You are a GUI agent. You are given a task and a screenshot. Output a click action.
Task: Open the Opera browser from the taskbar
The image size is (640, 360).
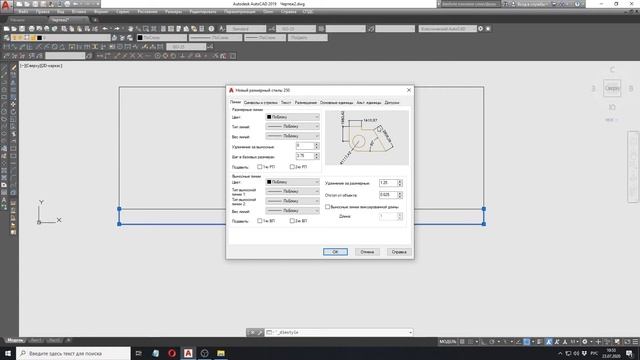click(172, 353)
